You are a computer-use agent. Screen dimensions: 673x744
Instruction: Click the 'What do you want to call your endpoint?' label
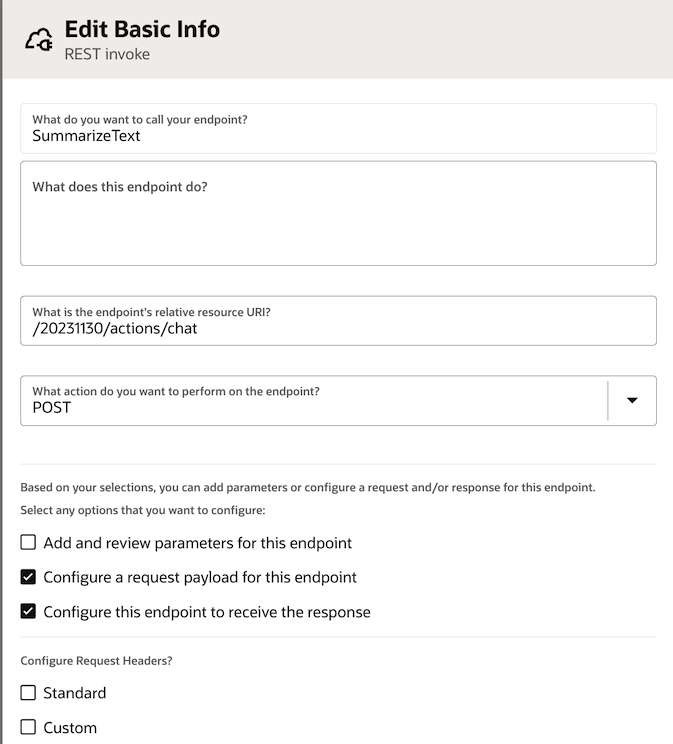click(x=140, y=119)
